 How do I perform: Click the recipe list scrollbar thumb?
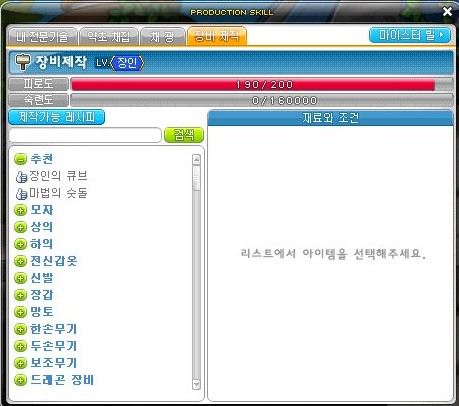[x=196, y=178]
